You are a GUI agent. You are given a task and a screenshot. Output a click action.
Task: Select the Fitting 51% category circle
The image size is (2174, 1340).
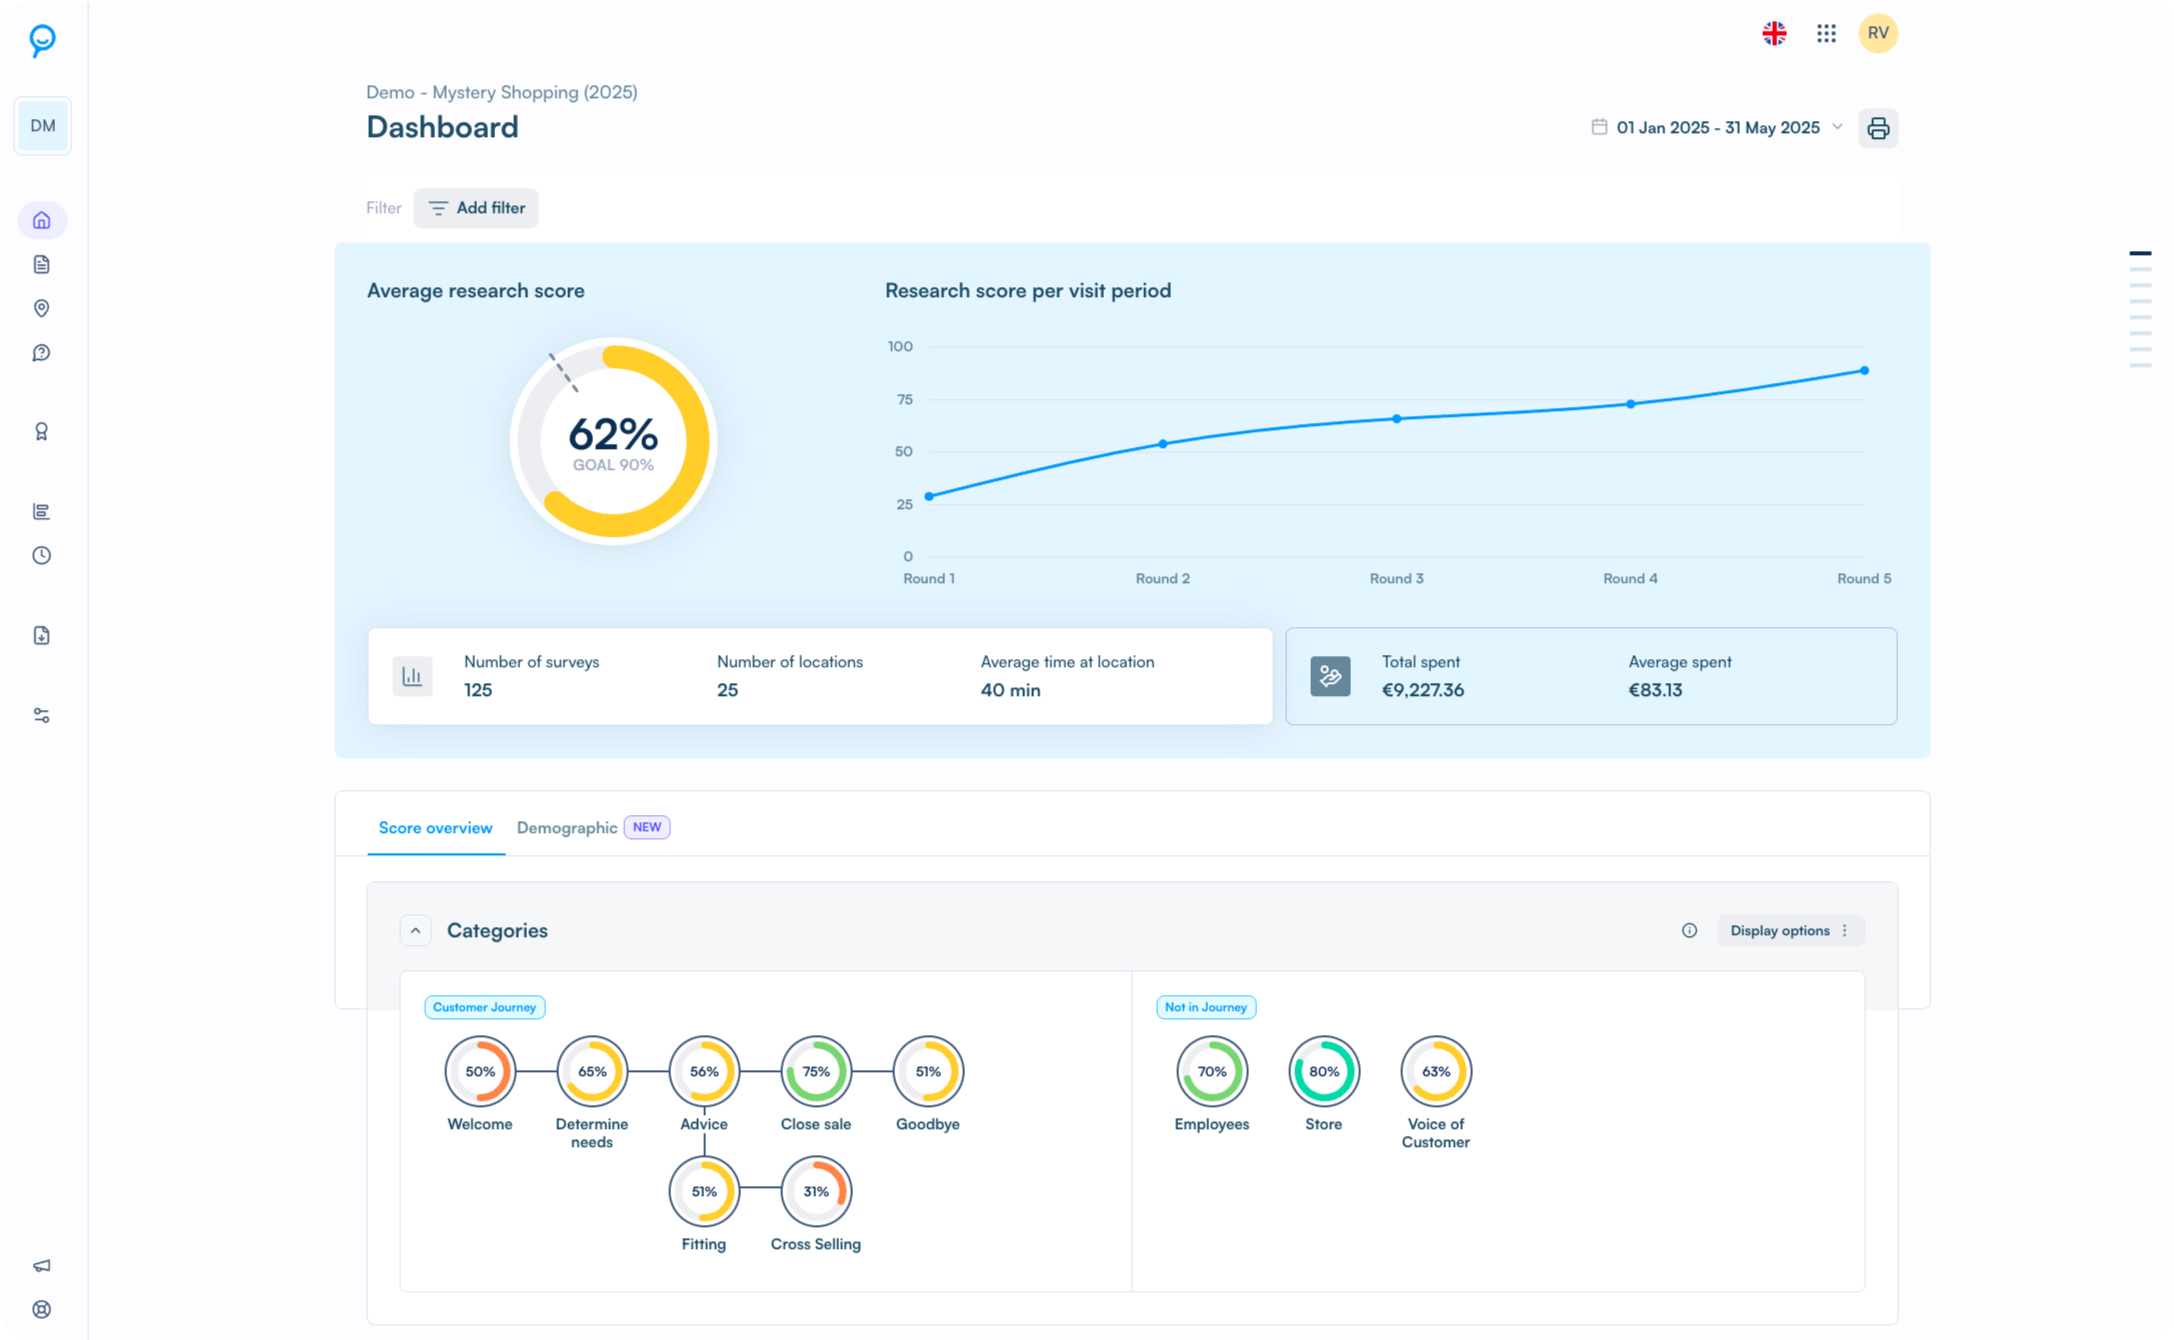click(x=704, y=1191)
